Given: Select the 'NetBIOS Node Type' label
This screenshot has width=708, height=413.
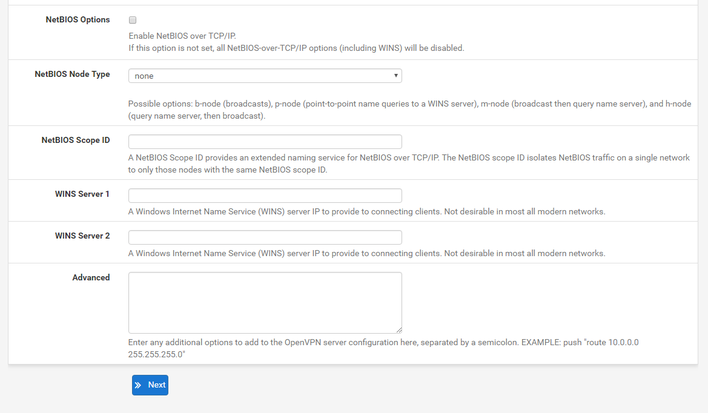Looking at the screenshot, I should click(72, 74).
